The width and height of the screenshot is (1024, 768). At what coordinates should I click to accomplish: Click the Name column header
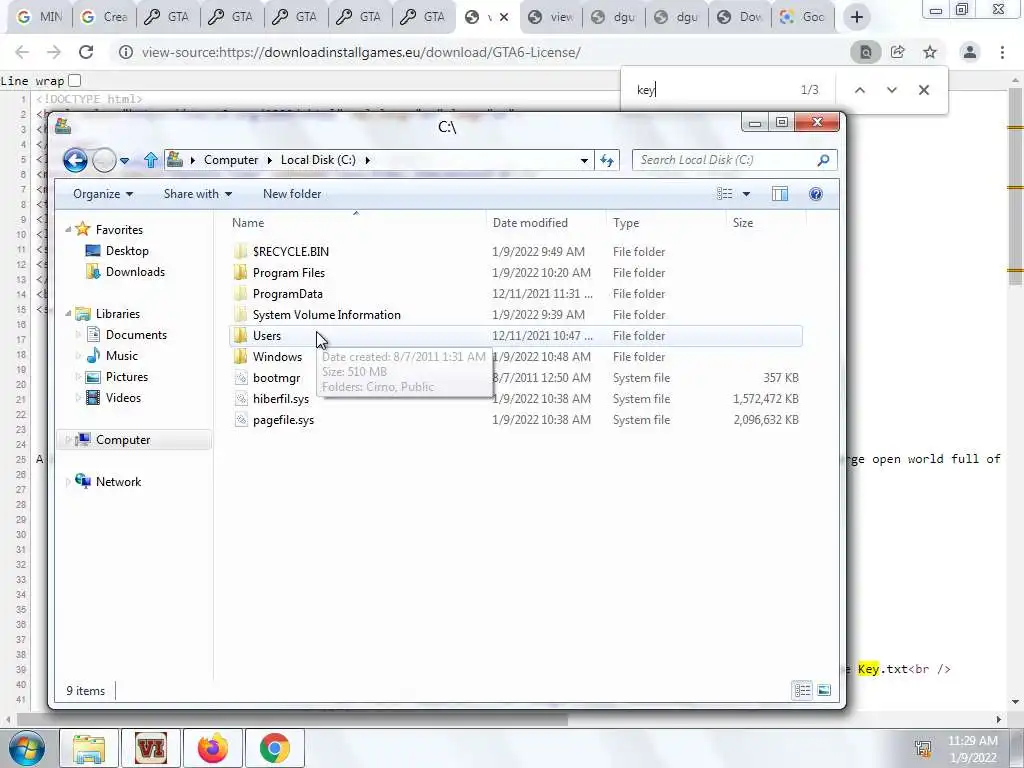point(356,223)
